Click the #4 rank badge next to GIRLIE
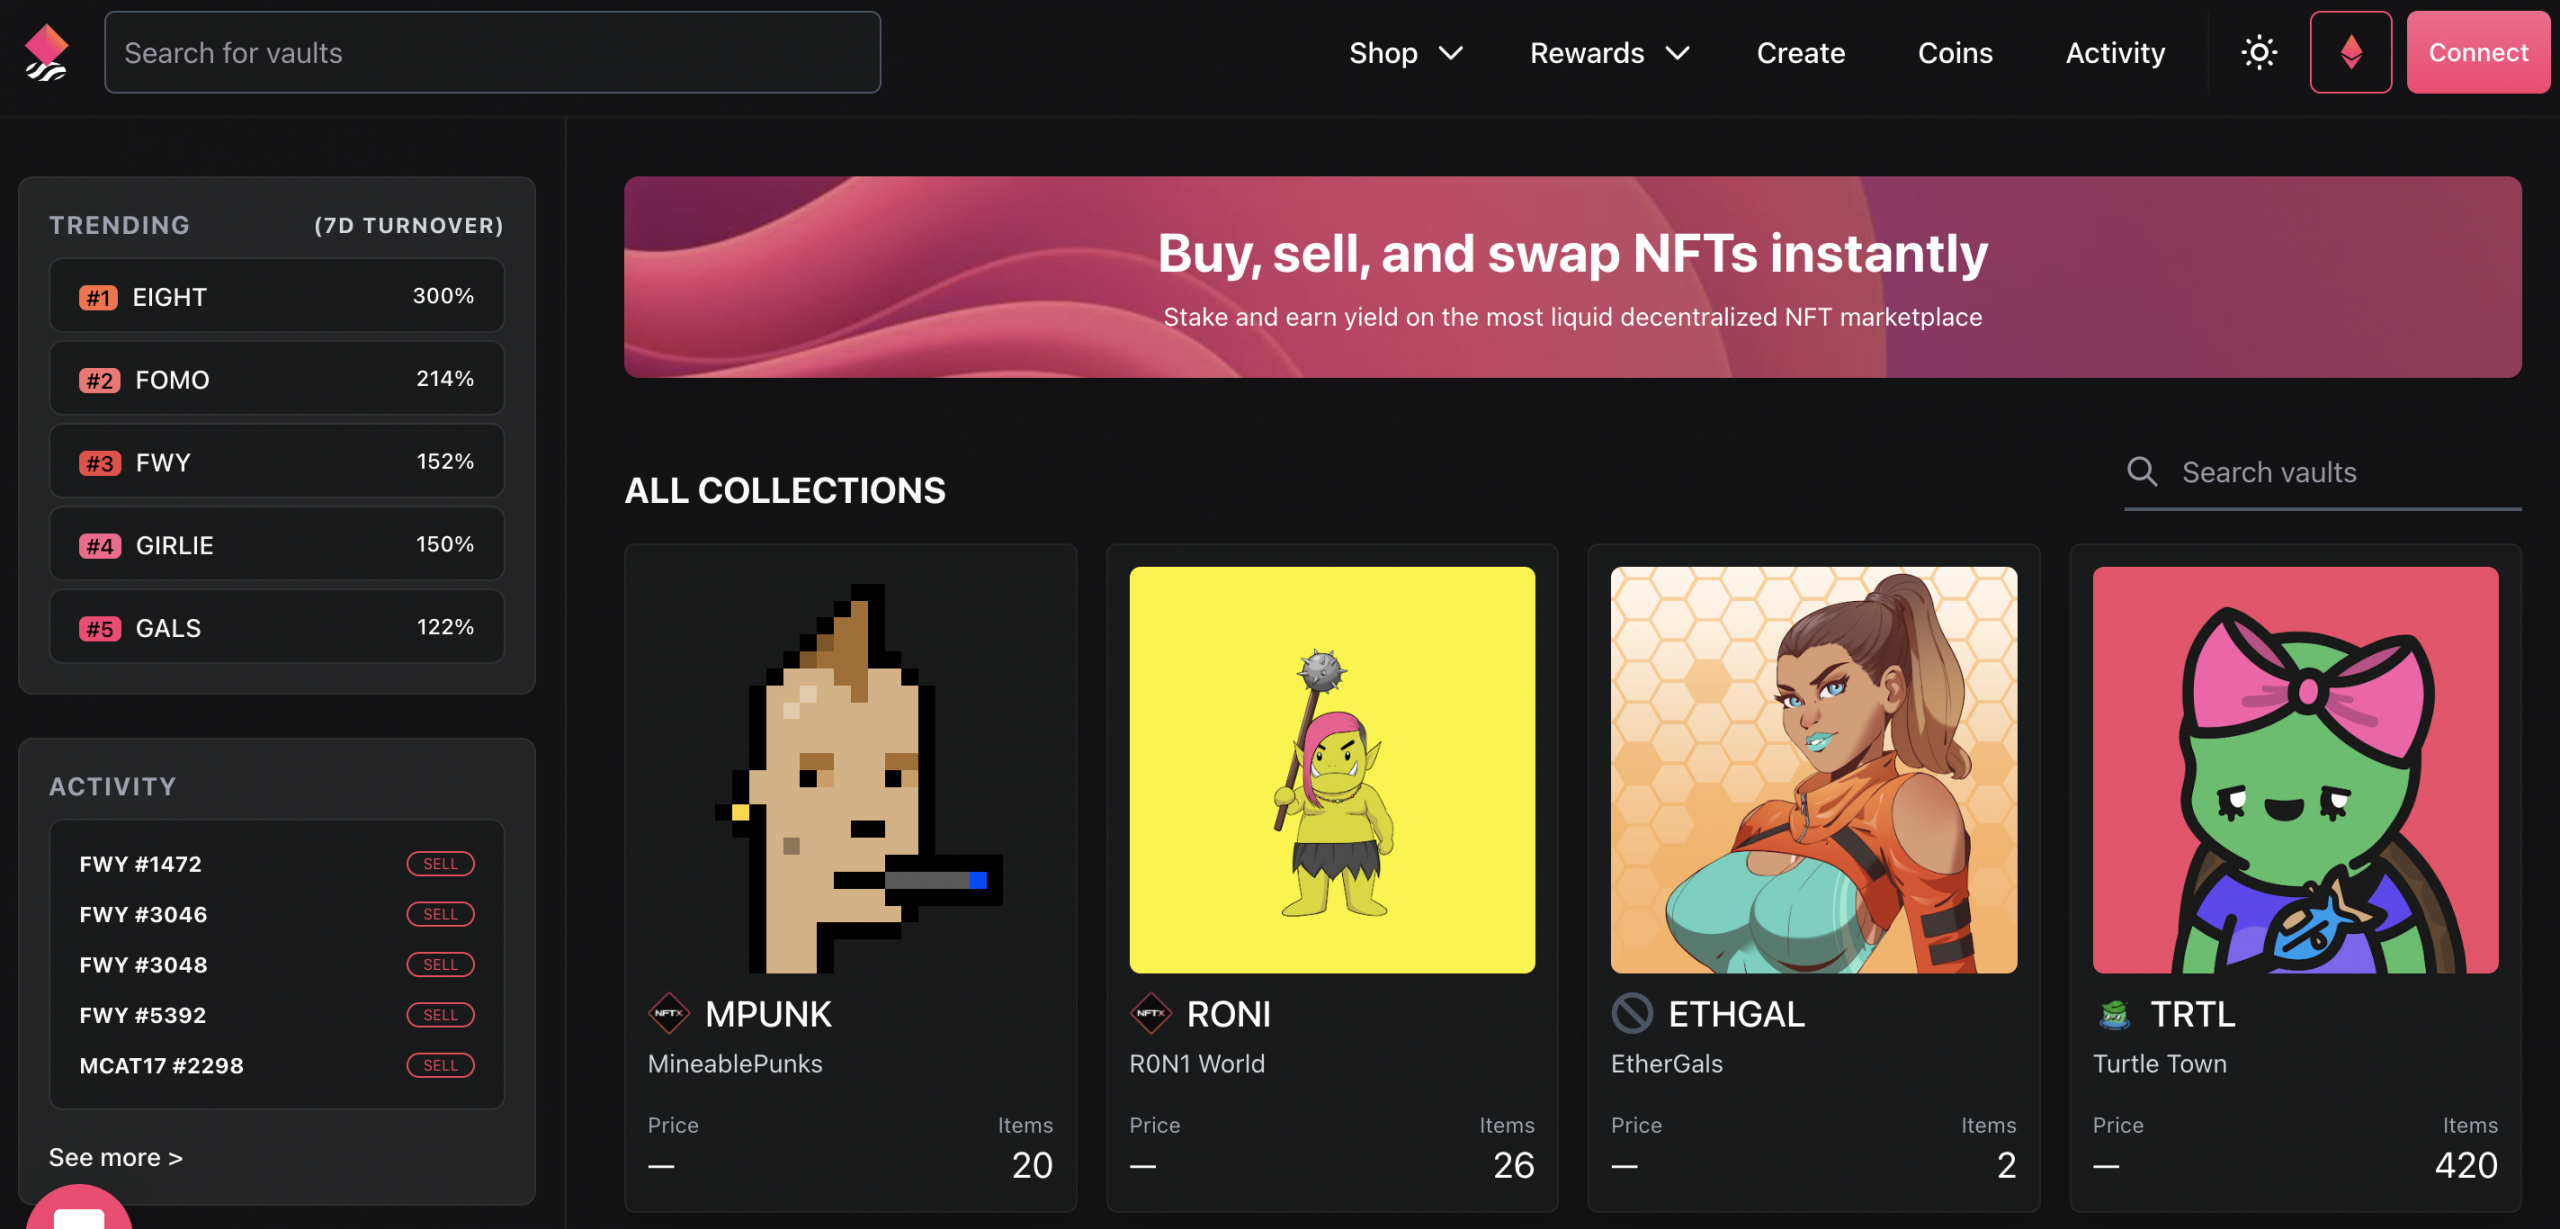The width and height of the screenshot is (2560, 1229). (99, 546)
